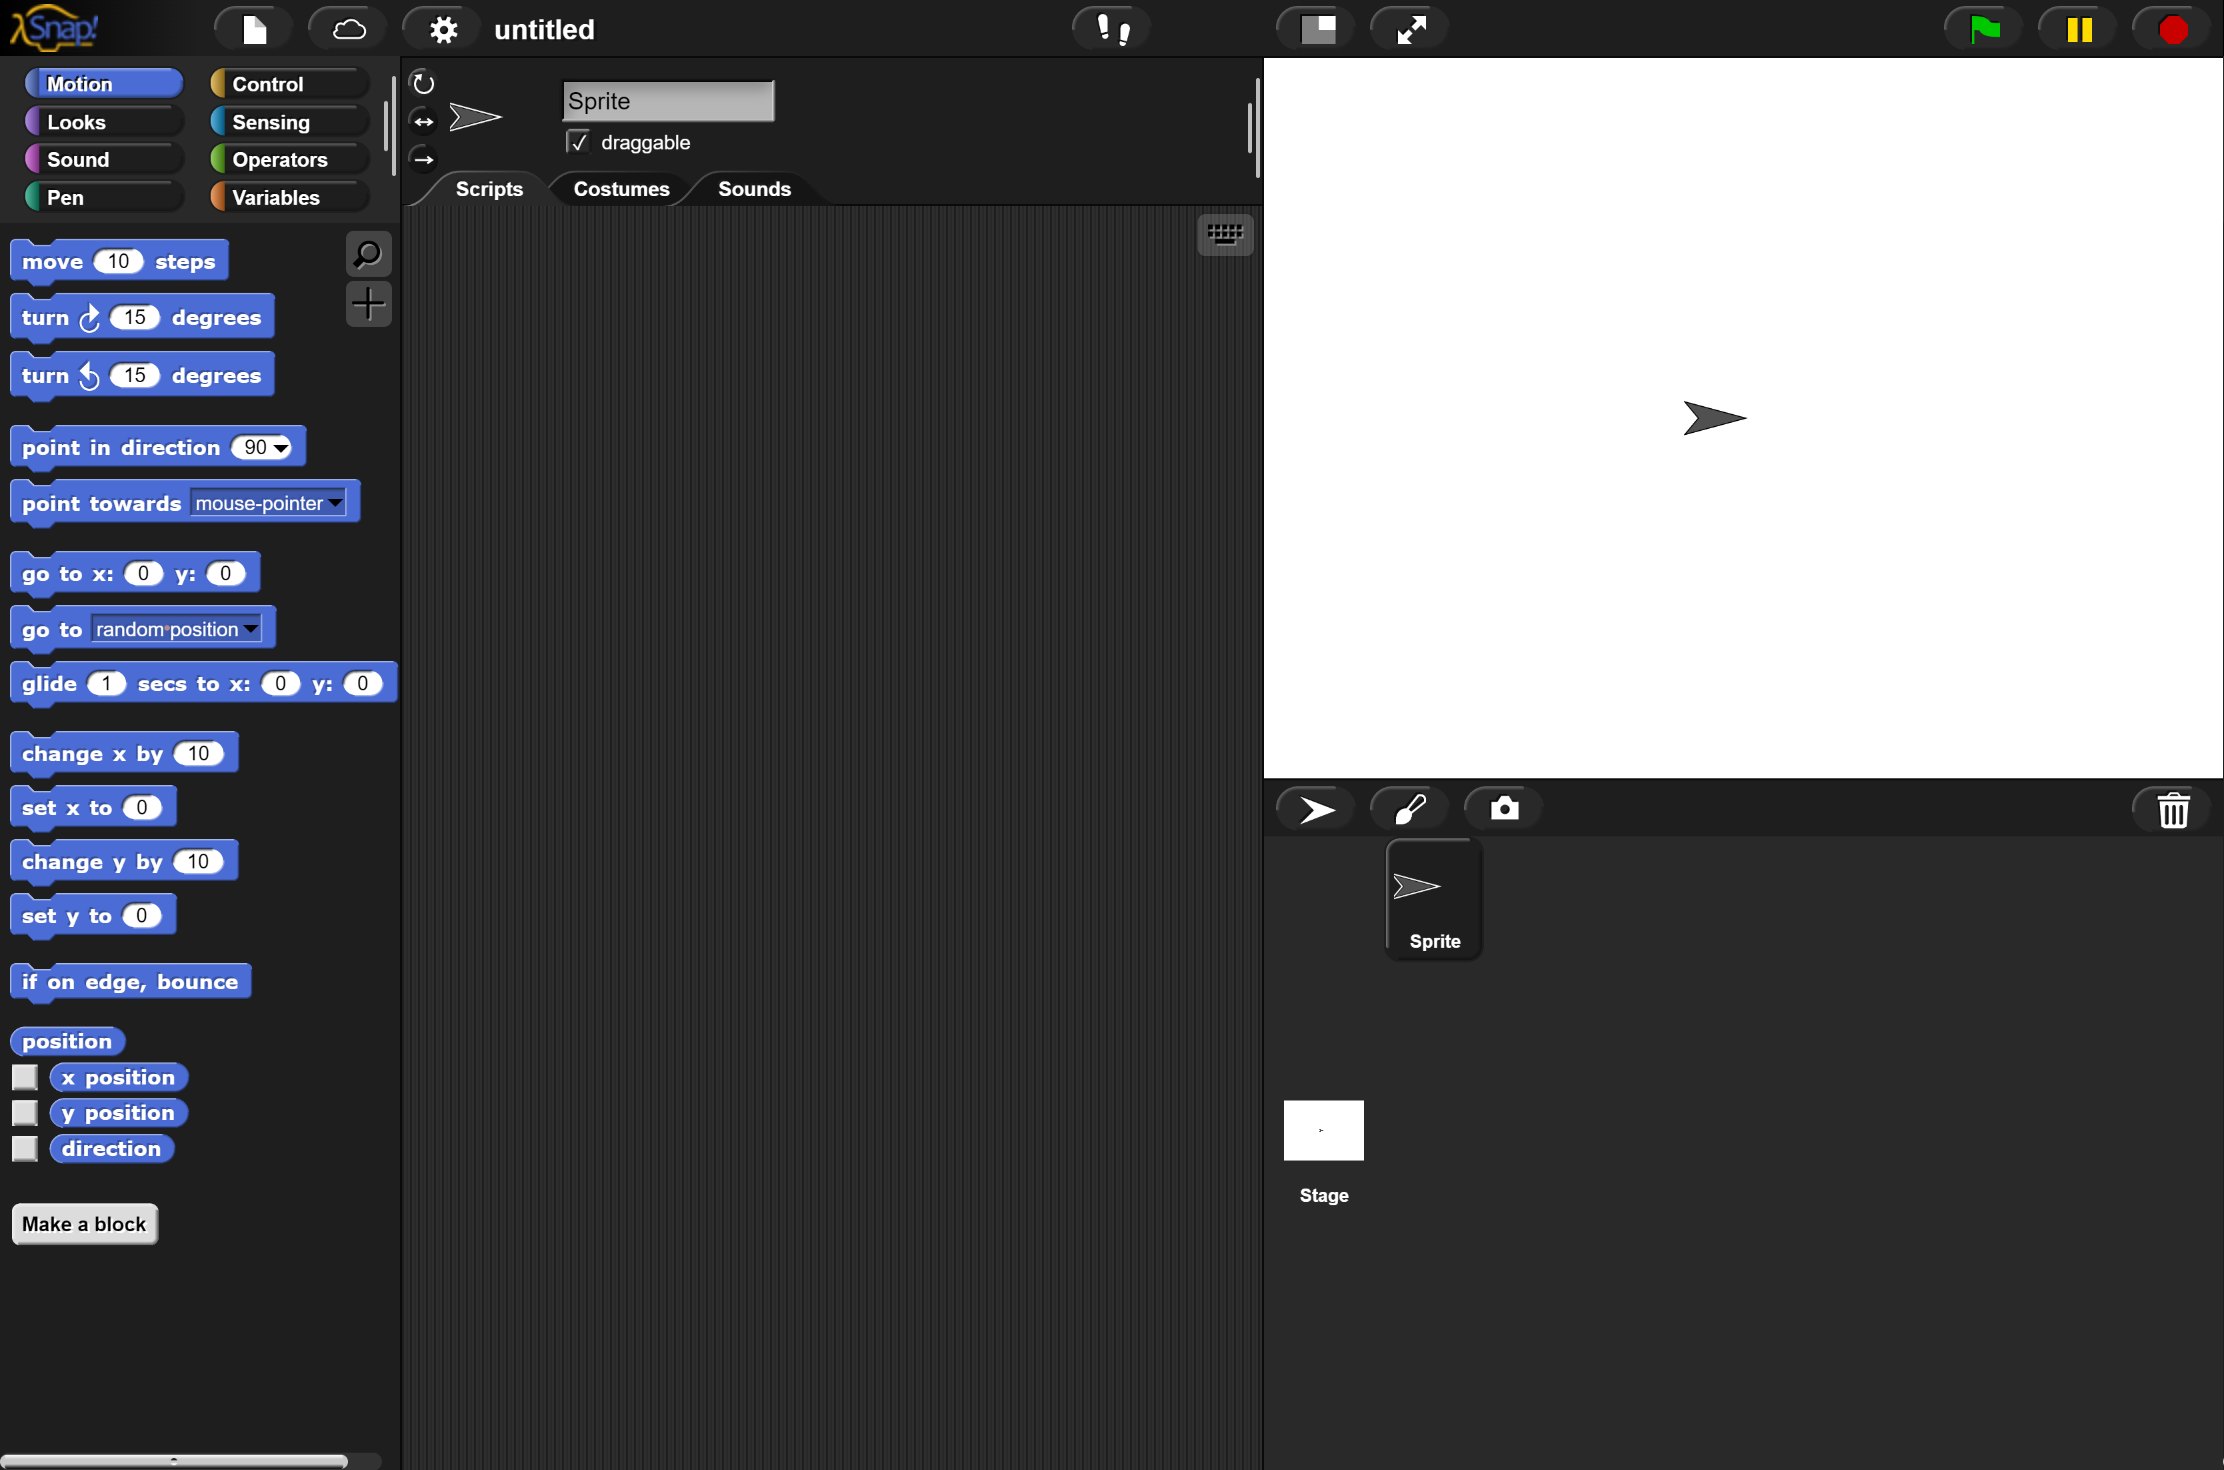The image size is (2224, 1470).
Task: Open the settings gear menu
Action: [443, 29]
